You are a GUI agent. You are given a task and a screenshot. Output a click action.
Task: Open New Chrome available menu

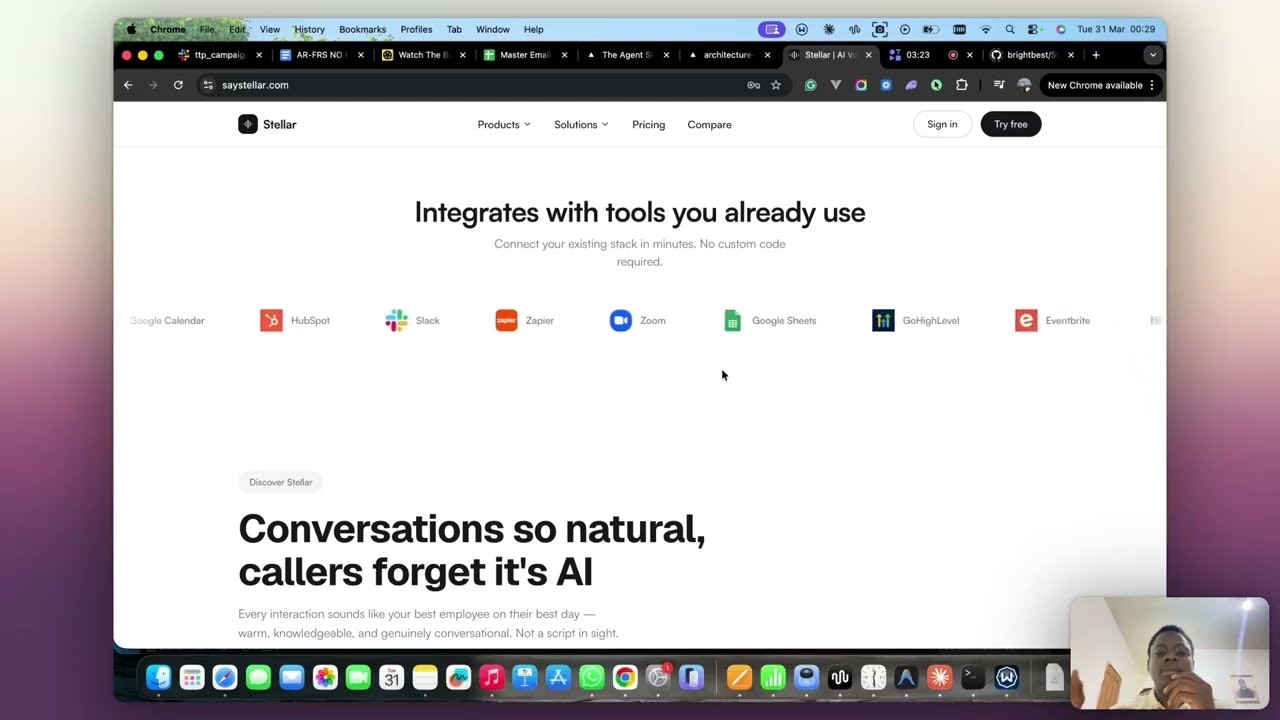pos(1101,85)
